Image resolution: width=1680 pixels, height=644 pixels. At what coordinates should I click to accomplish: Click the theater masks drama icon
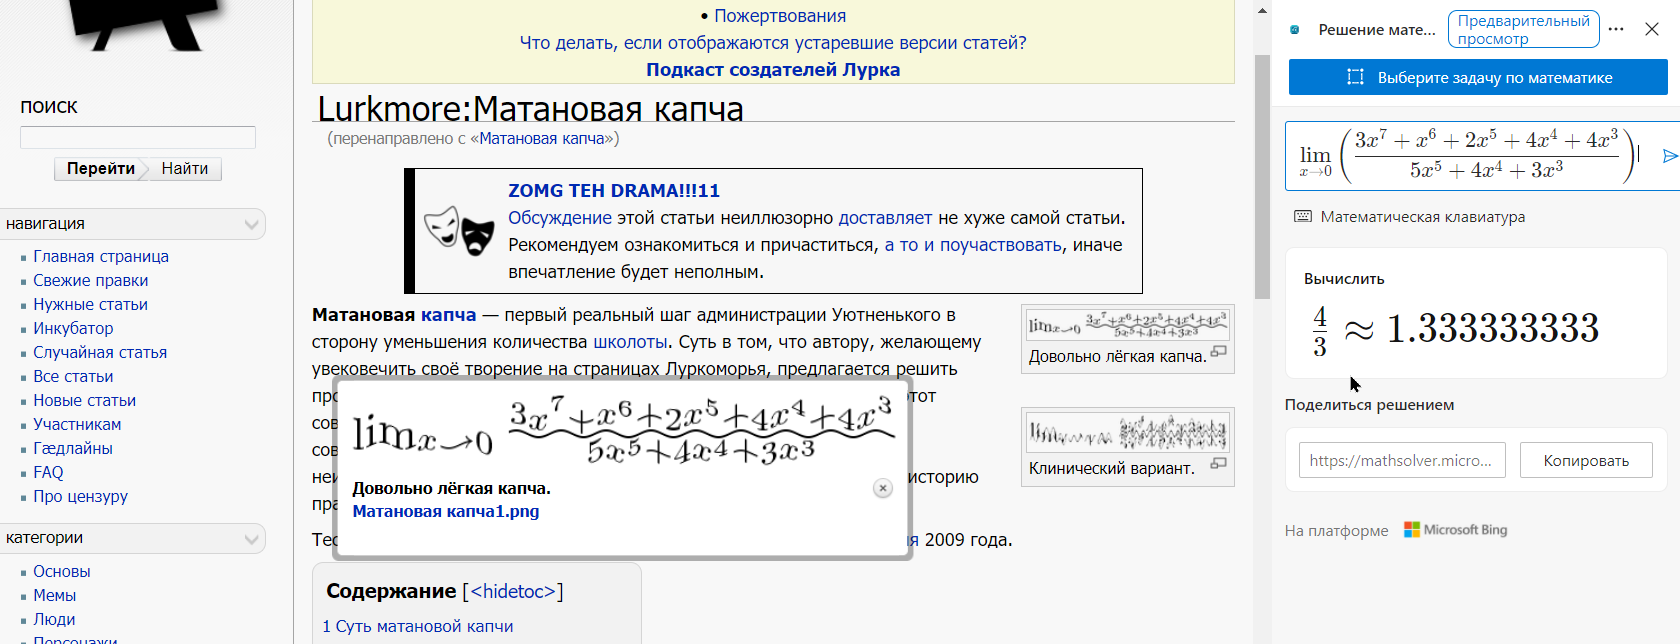[x=459, y=230]
